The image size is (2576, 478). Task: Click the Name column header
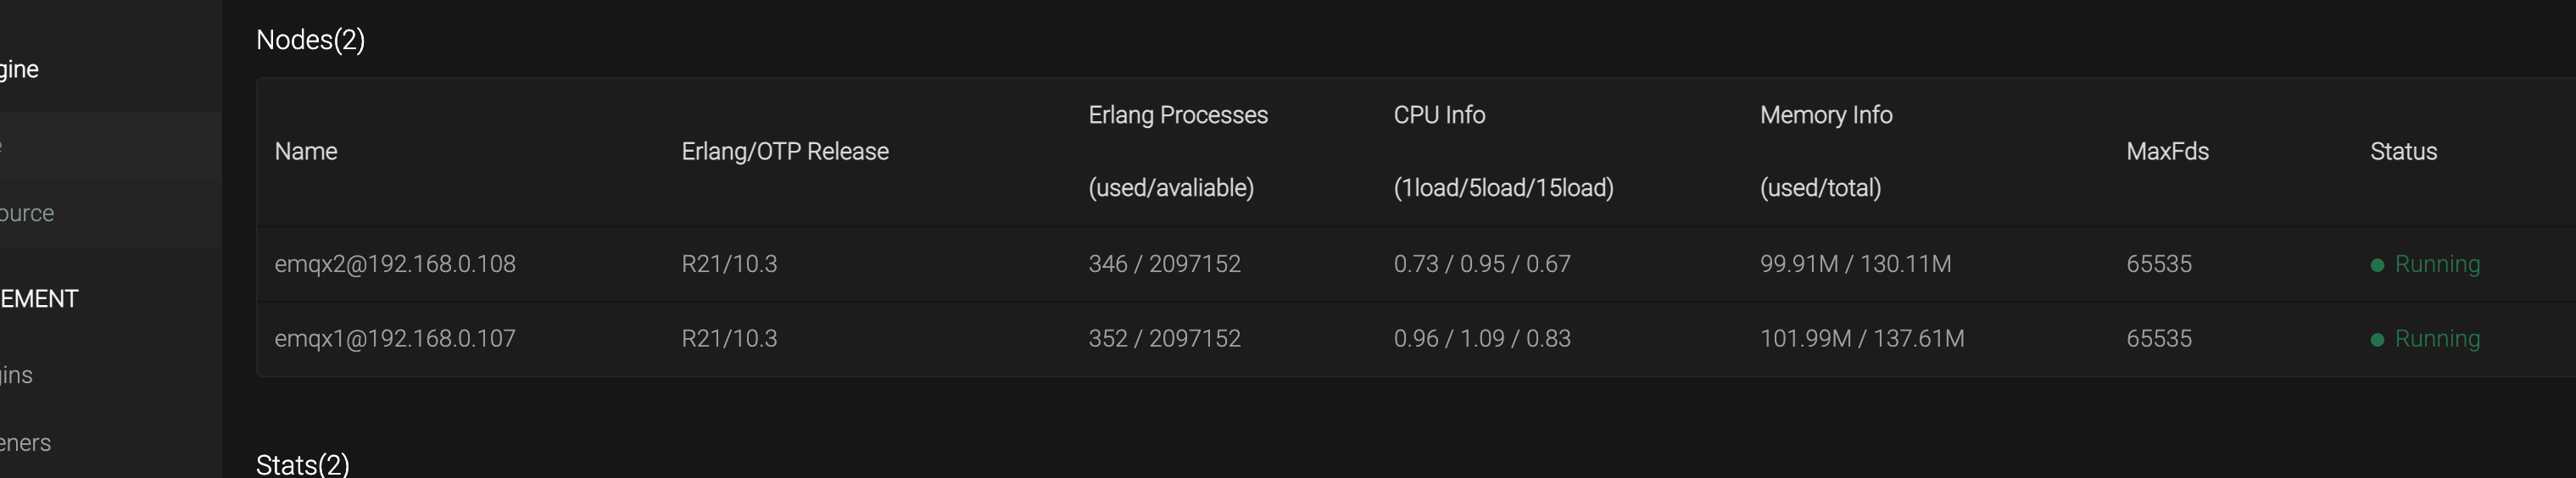tap(306, 151)
